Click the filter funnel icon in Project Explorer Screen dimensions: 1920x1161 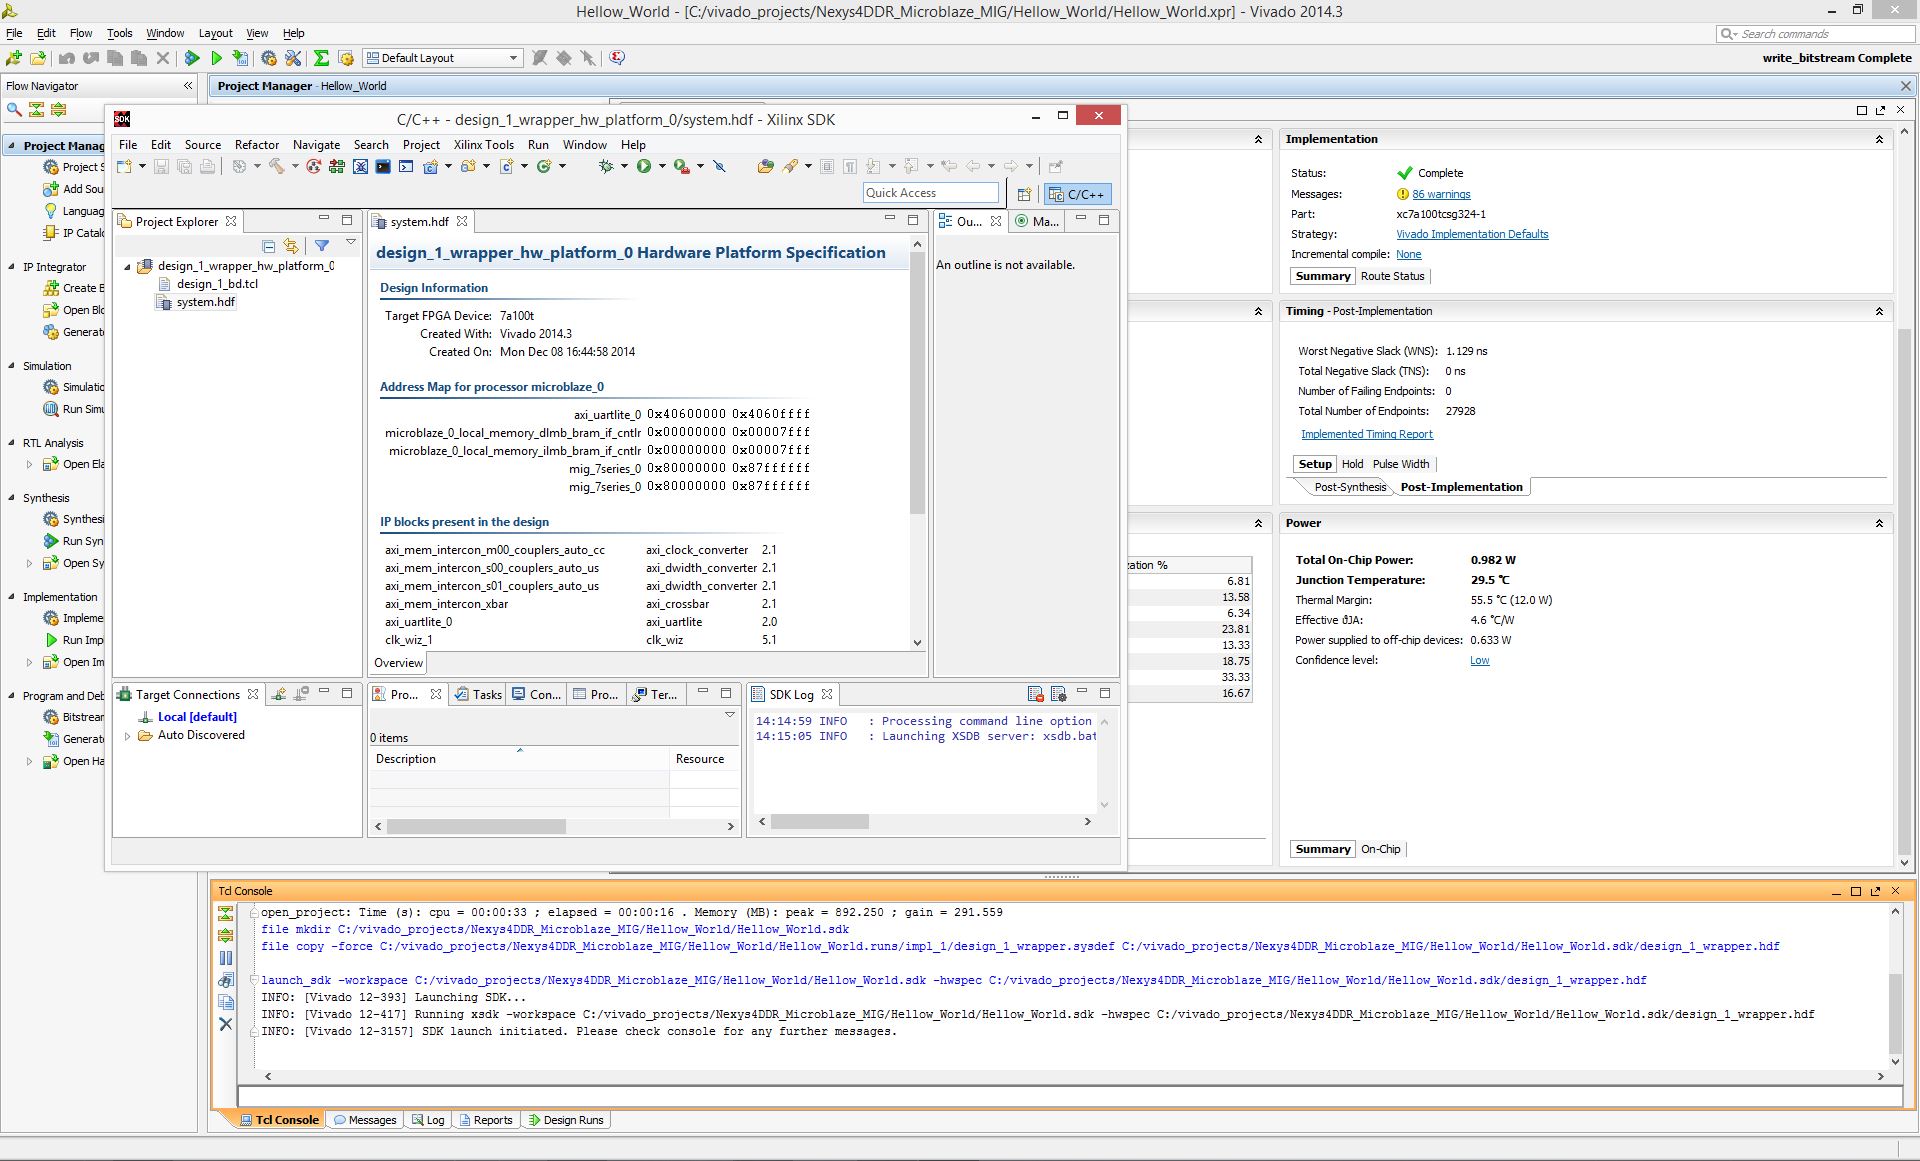tap(322, 245)
